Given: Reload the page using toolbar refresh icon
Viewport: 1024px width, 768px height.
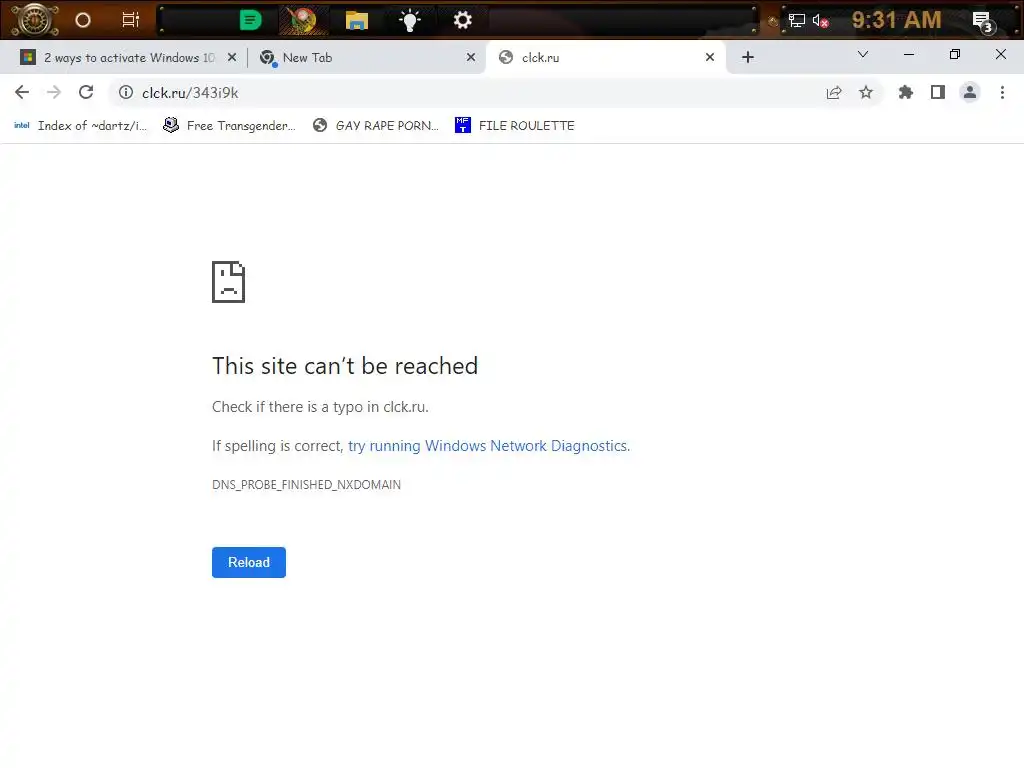Looking at the screenshot, I should click(86, 93).
